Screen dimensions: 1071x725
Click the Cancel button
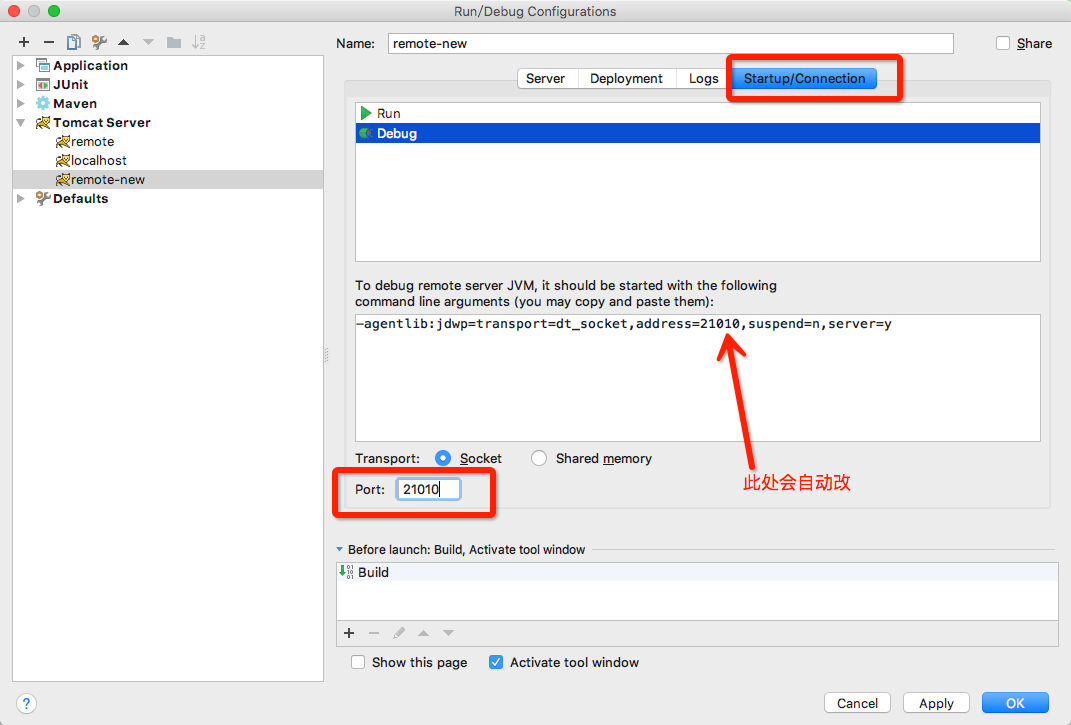tap(857, 703)
